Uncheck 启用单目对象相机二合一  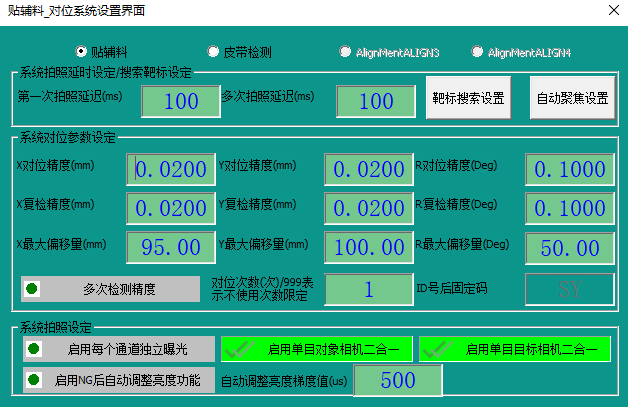pos(315,349)
